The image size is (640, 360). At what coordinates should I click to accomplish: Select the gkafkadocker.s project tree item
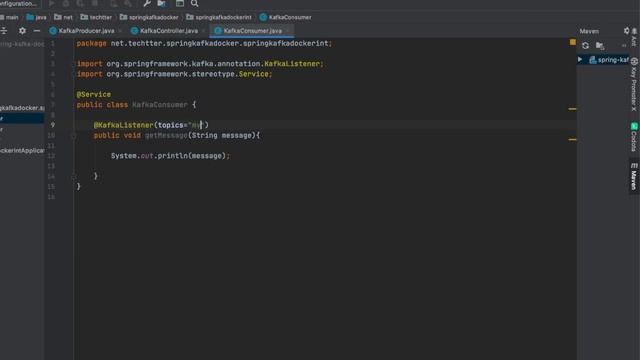pos(22,108)
